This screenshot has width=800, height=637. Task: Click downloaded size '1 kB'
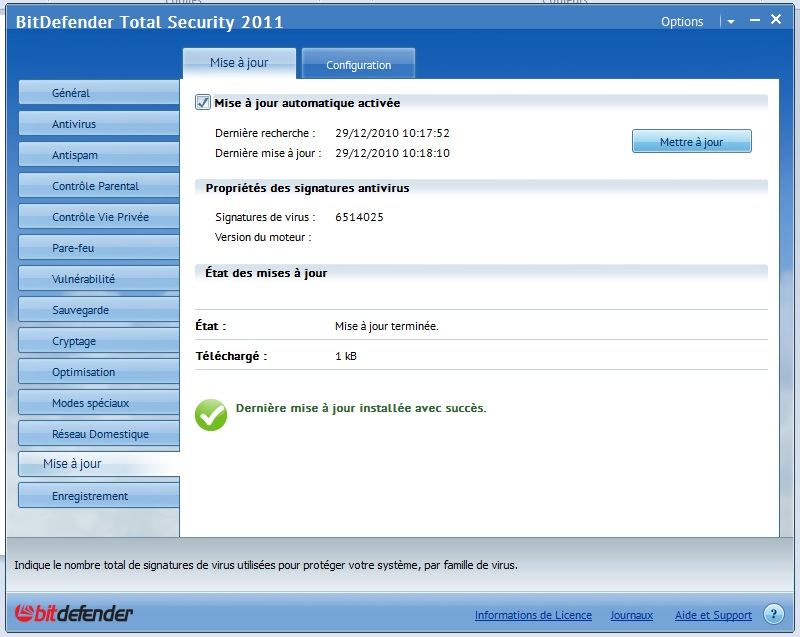click(345, 356)
